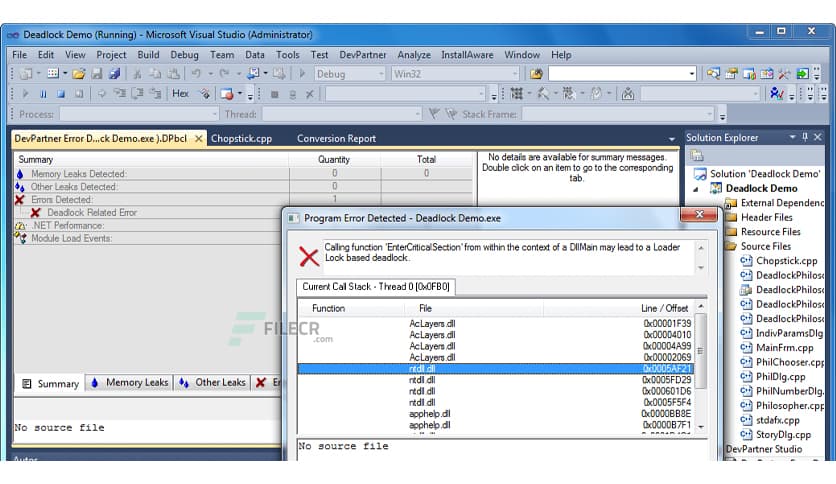
Task: Open Solution Explorer window position dropdown
Action: pyautogui.click(x=792, y=137)
